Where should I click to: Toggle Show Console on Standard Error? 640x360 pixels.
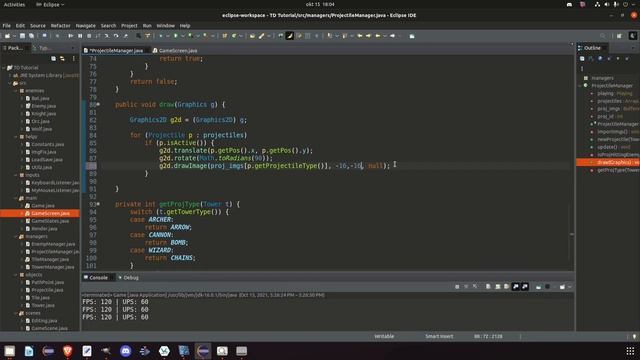(x=525, y=287)
